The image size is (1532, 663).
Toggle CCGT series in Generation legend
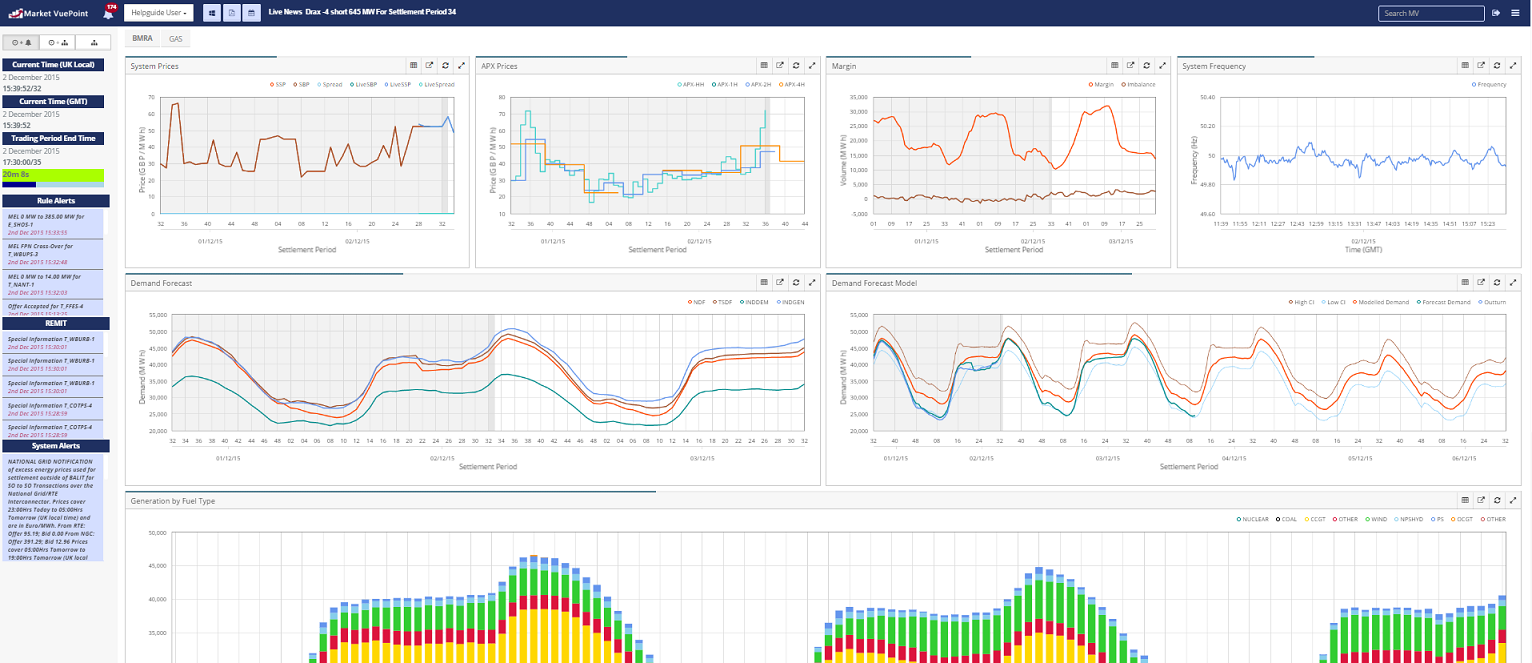(x=1316, y=519)
